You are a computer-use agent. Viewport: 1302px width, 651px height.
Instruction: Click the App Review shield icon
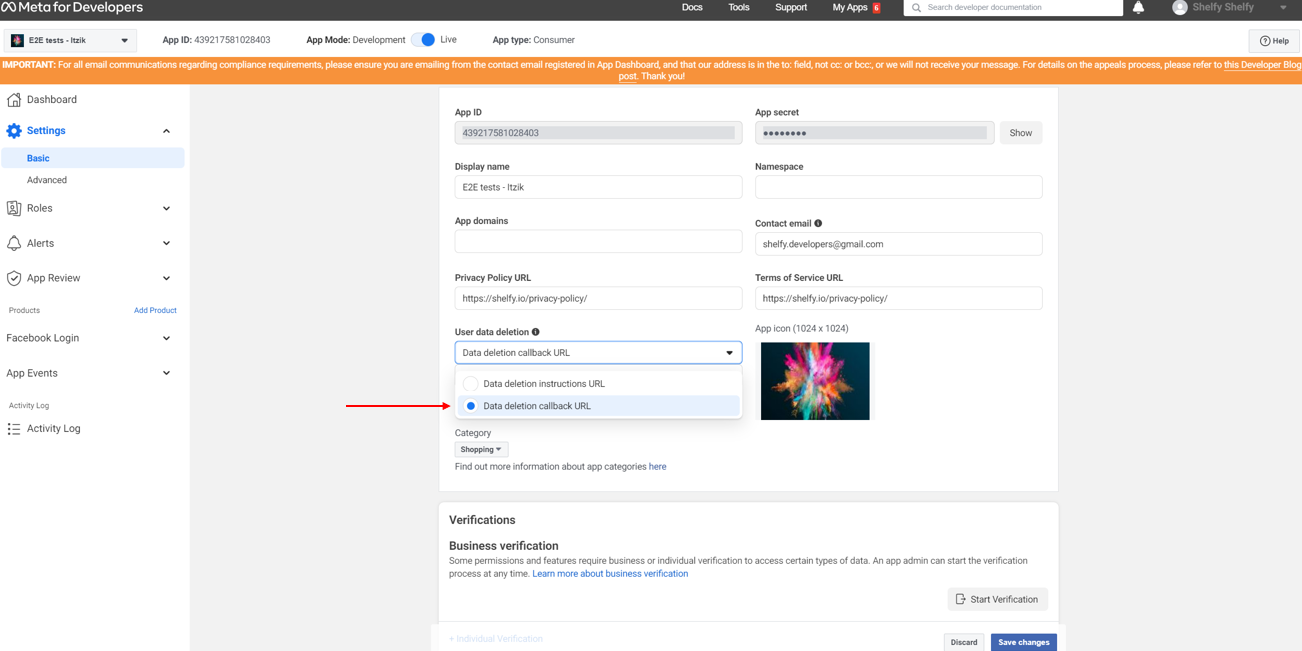pos(14,278)
